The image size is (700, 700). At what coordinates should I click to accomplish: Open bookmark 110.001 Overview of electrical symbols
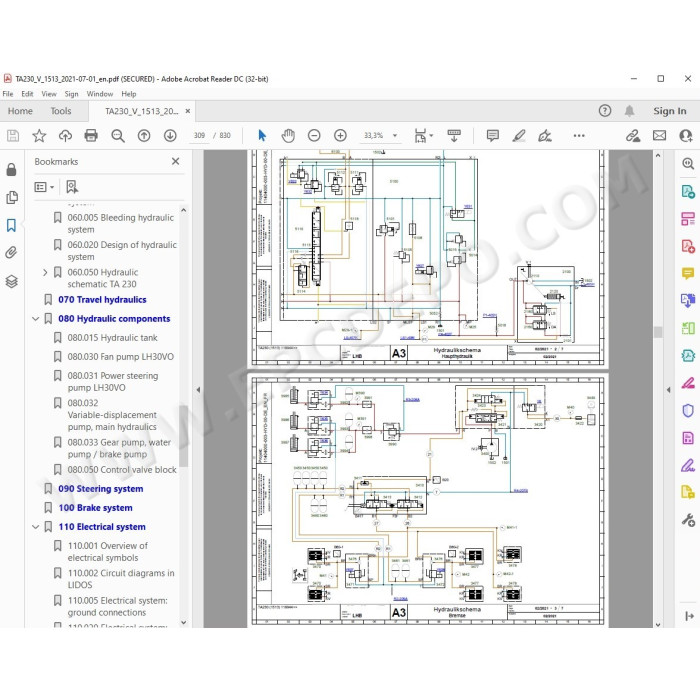click(x=108, y=552)
